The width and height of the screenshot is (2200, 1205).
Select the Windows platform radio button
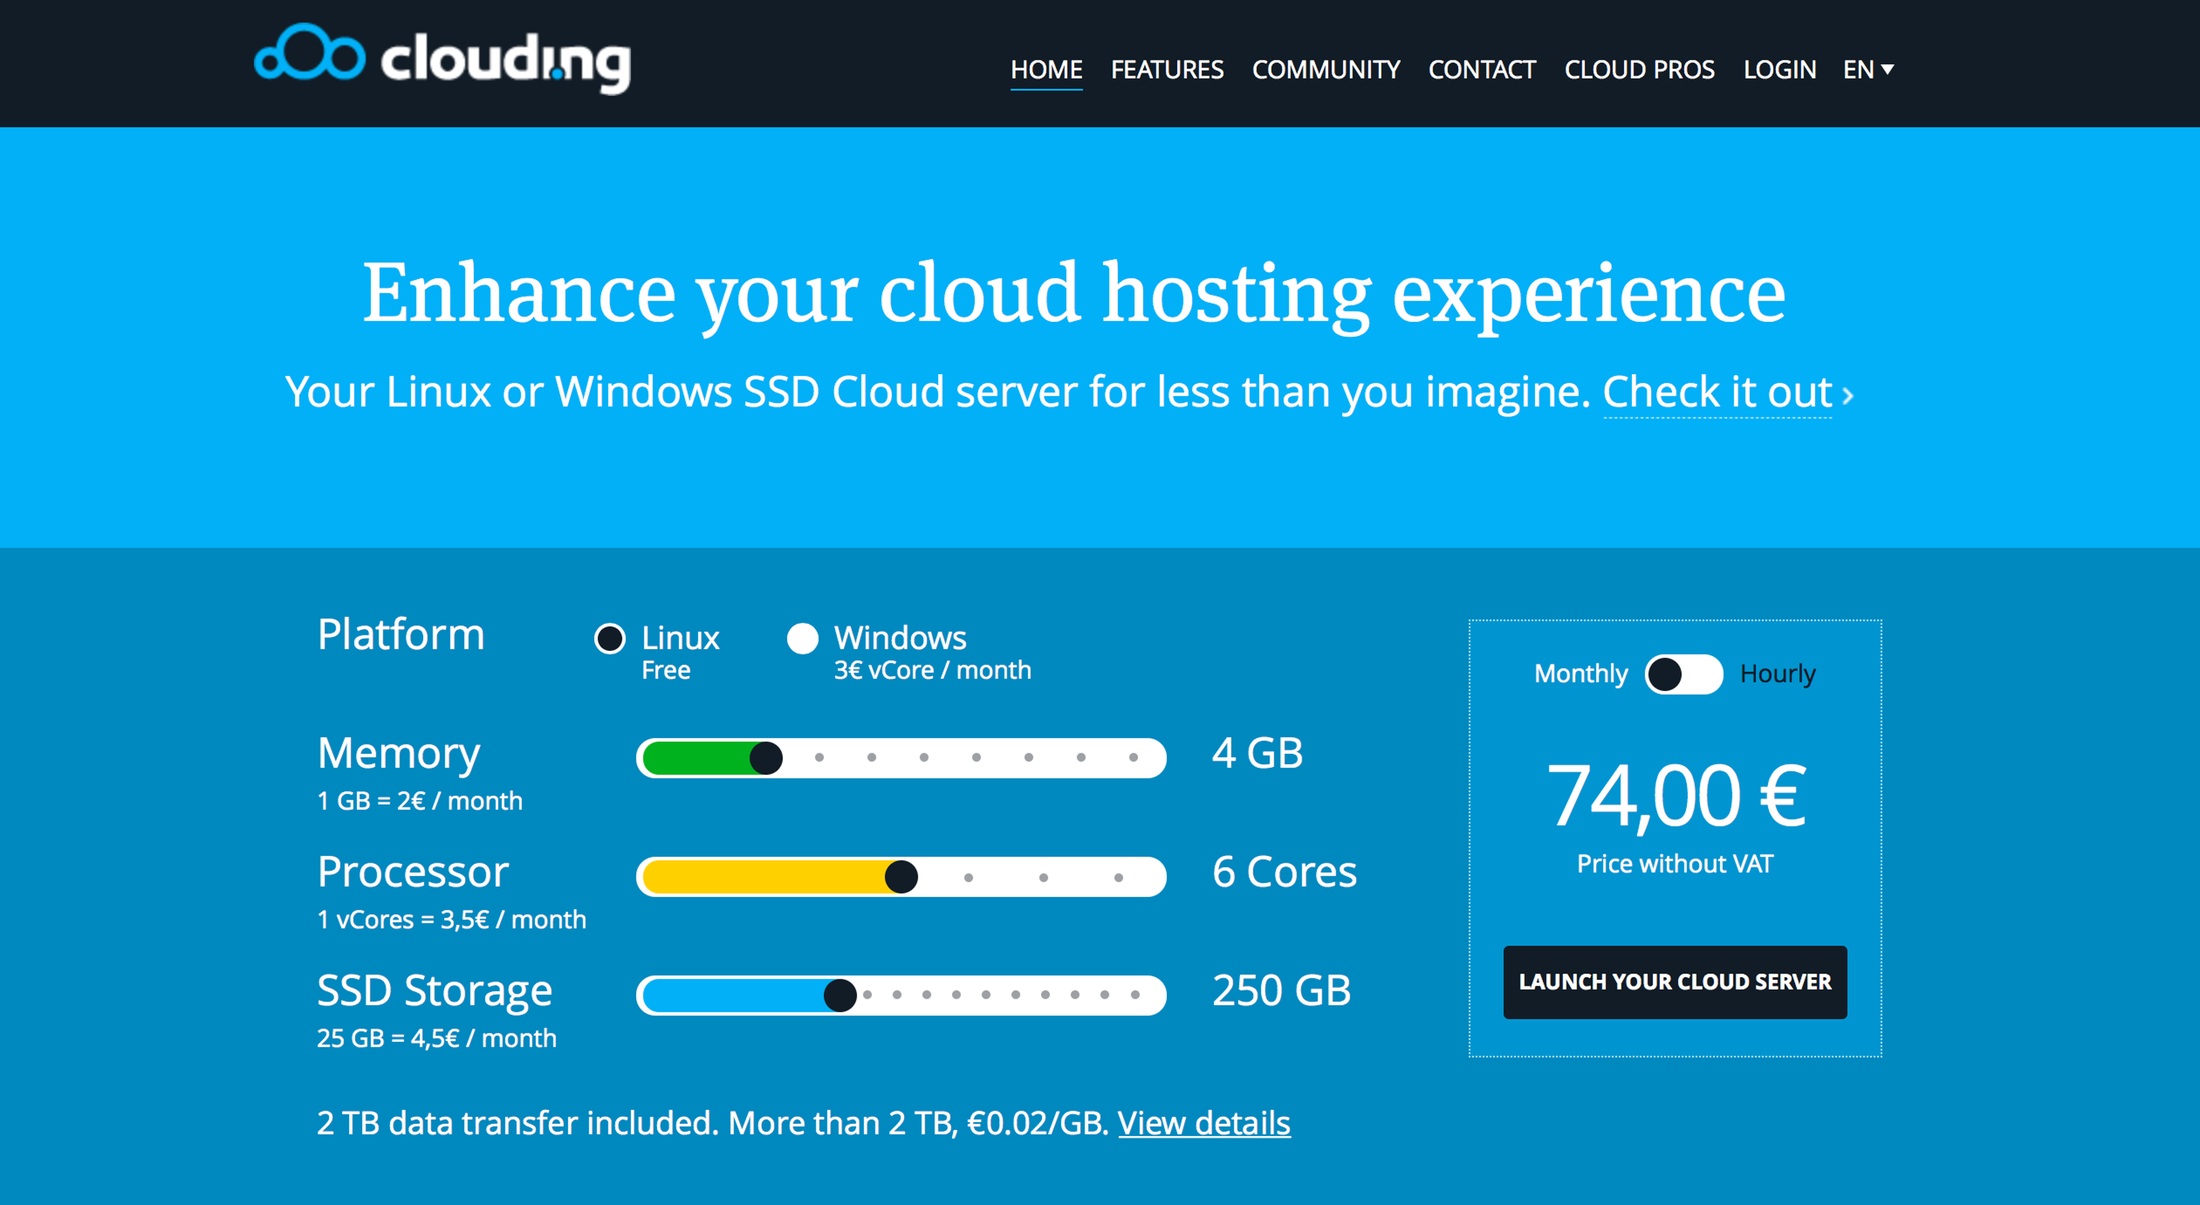802,638
